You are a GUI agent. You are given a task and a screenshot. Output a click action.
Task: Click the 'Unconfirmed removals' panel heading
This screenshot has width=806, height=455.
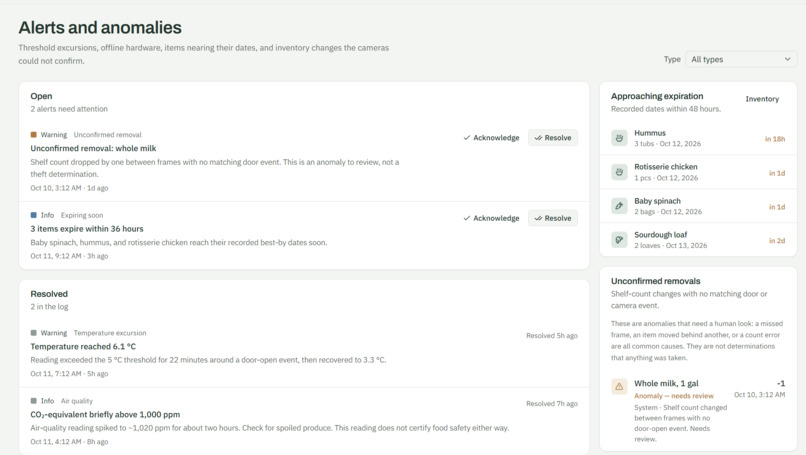coord(655,281)
